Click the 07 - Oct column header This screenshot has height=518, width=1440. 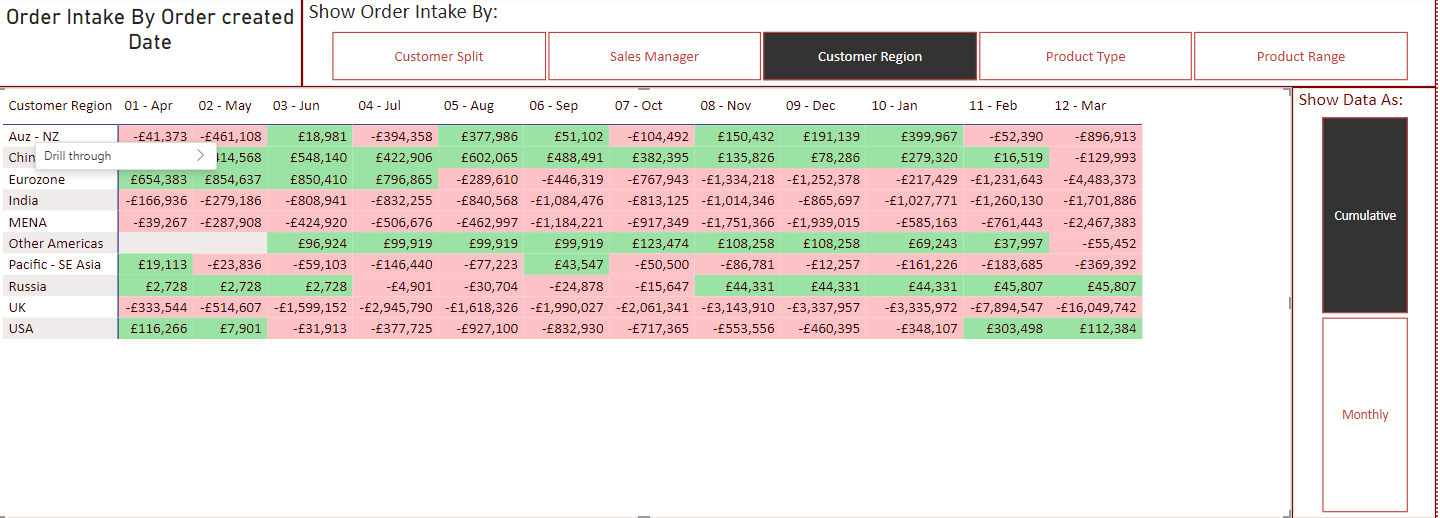(639, 105)
